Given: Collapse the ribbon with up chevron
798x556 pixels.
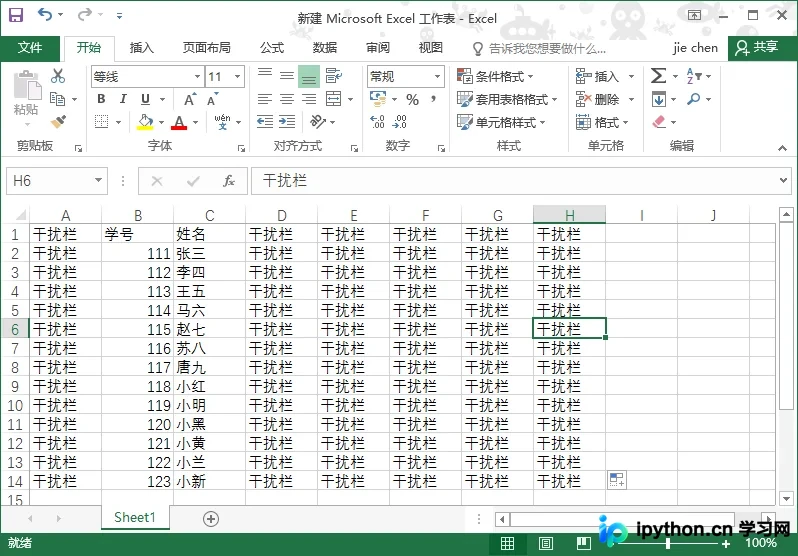Looking at the screenshot, I should coord(782,148).
